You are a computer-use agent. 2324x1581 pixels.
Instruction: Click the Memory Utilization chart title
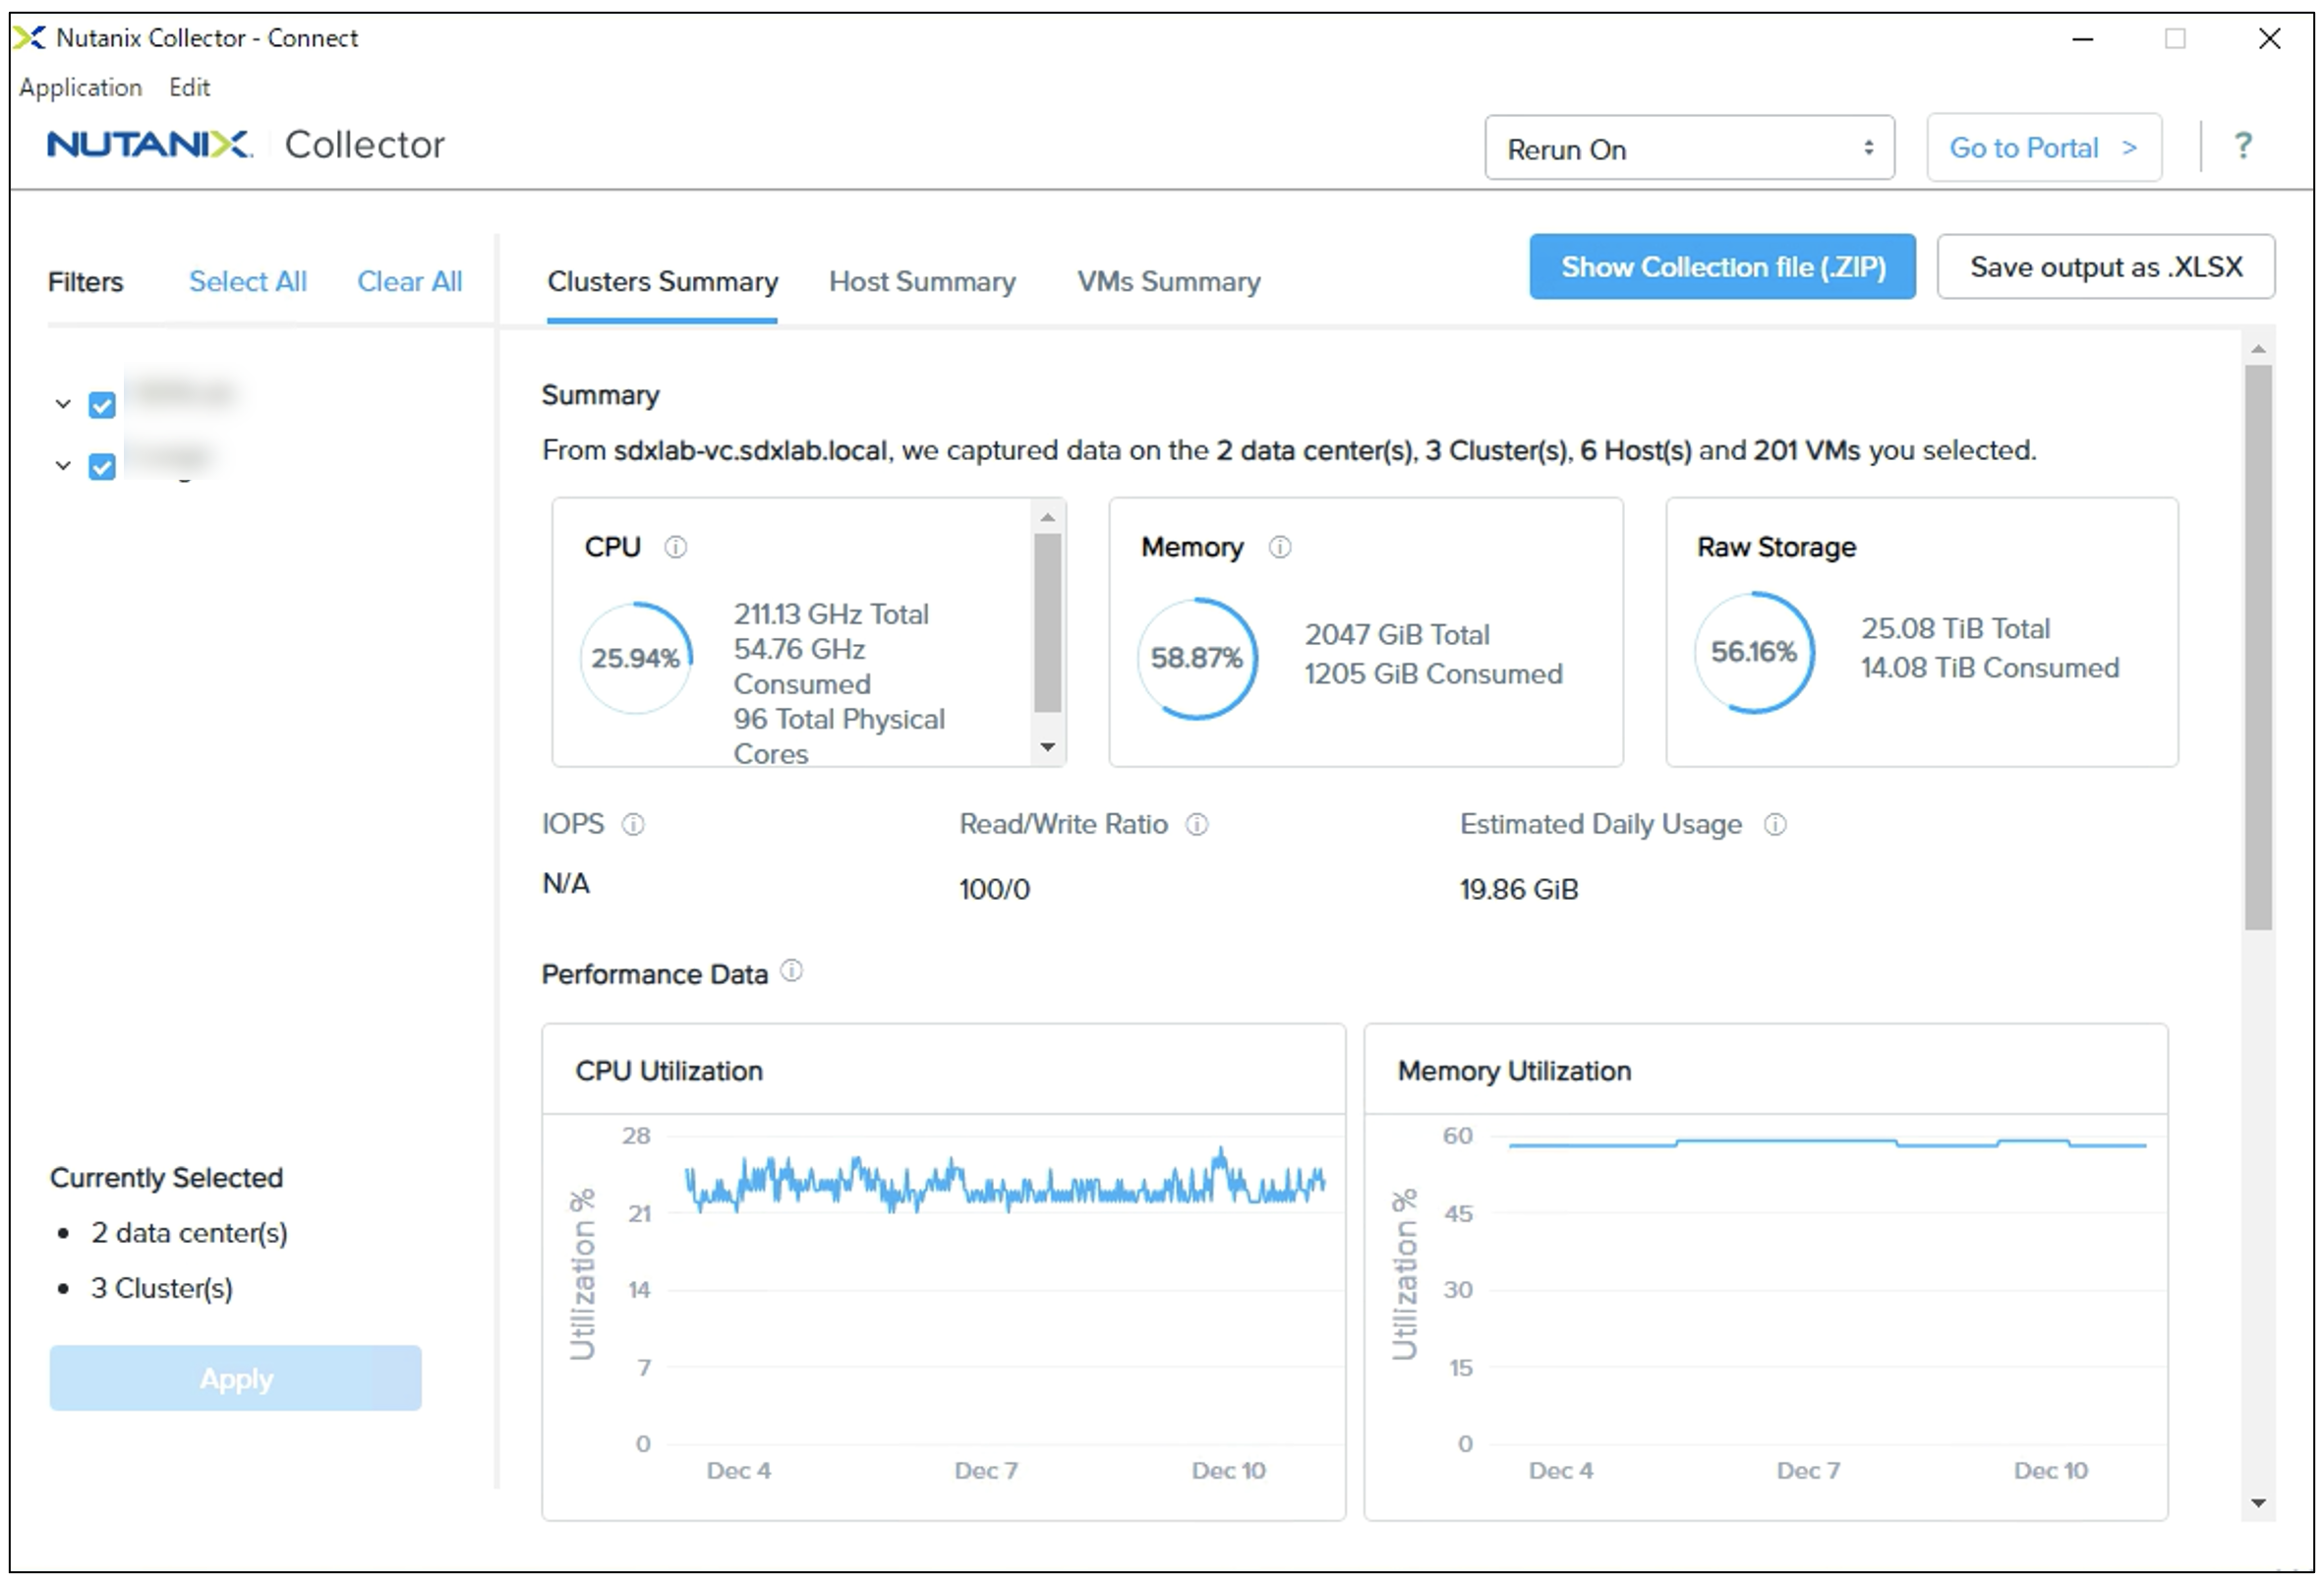pos(1514,1071)
